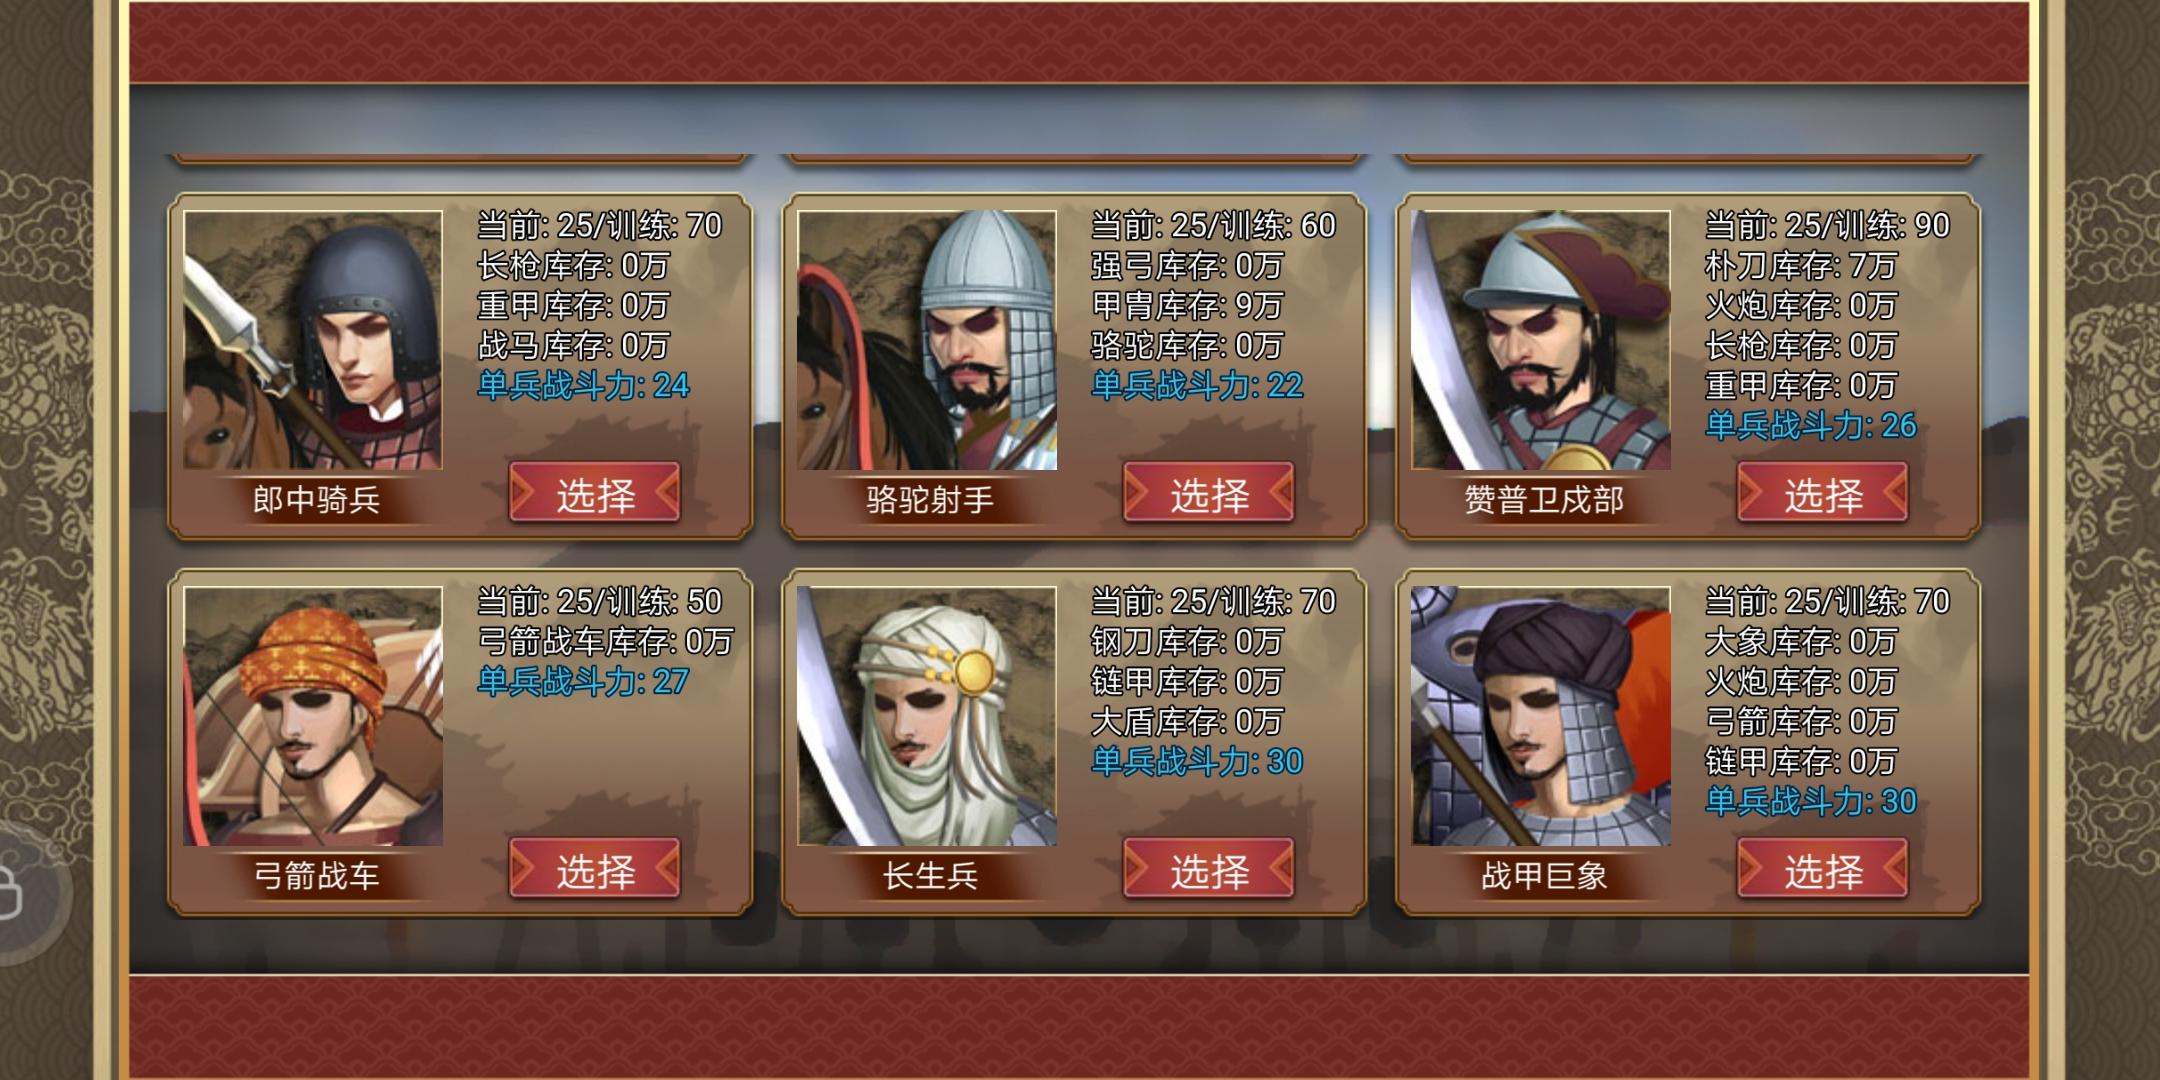Image resolution: width=2160 pixels, height=1080 pixels.
Task: Click 甲胄库存: 9万 stock line
Action: tap(1187, 306)
